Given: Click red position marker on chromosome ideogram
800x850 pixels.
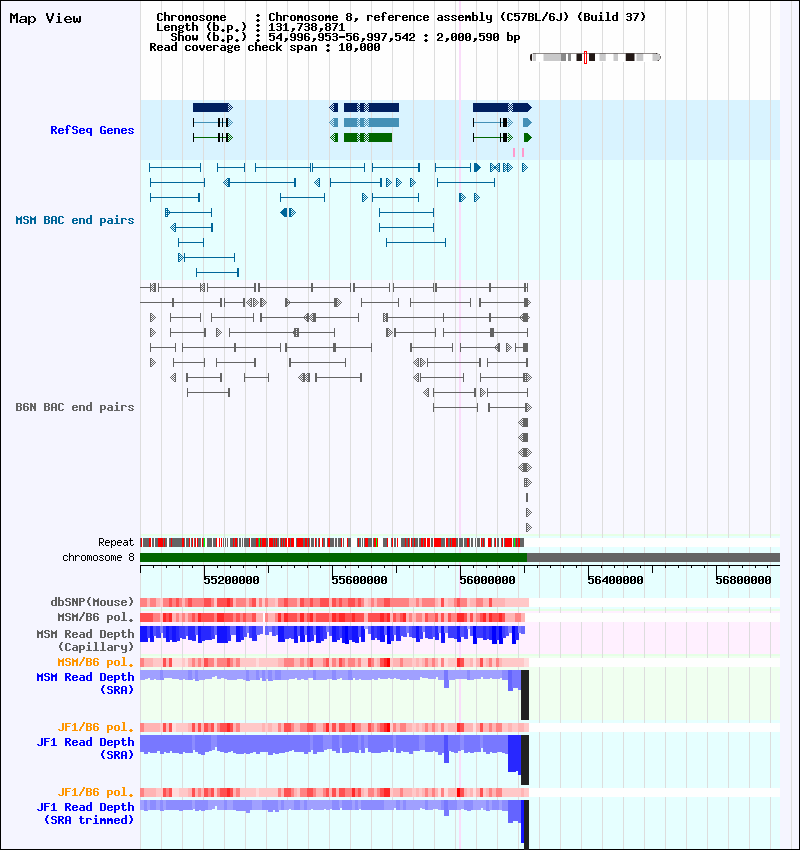Looking at the screenshot, I should click(x=585, y=57).
